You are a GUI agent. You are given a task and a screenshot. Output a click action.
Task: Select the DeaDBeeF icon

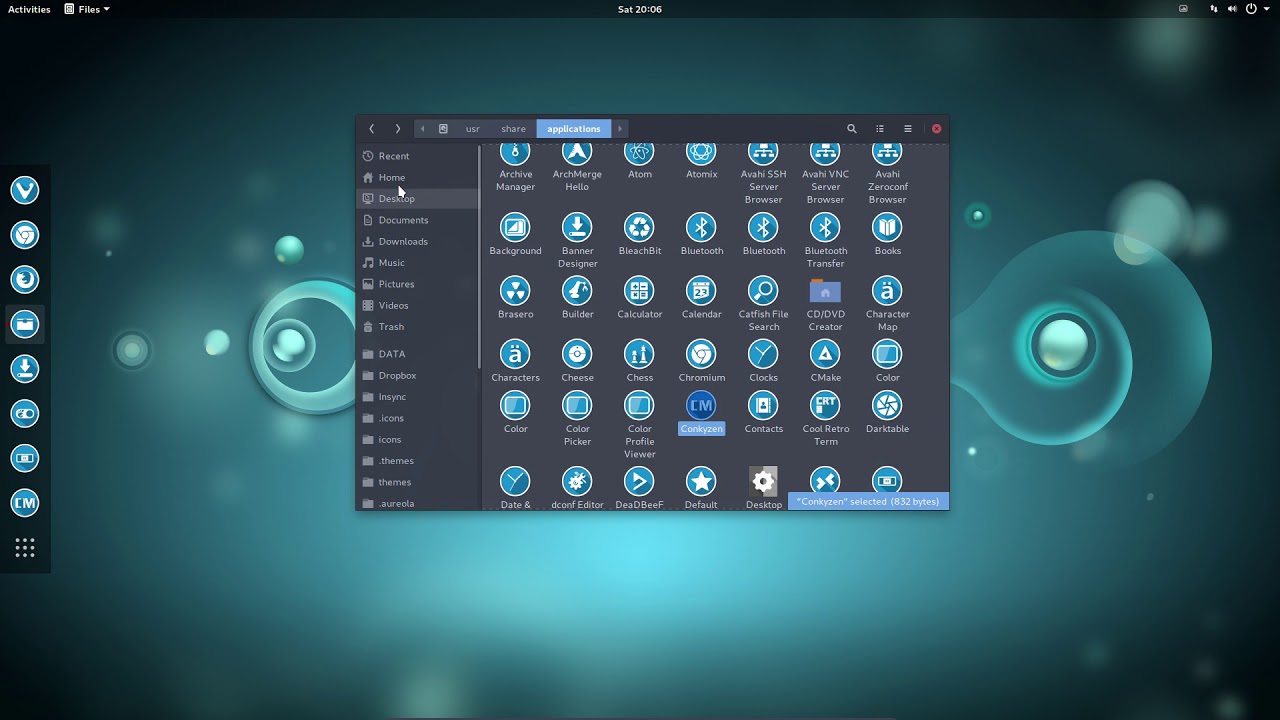pos(639,481)
